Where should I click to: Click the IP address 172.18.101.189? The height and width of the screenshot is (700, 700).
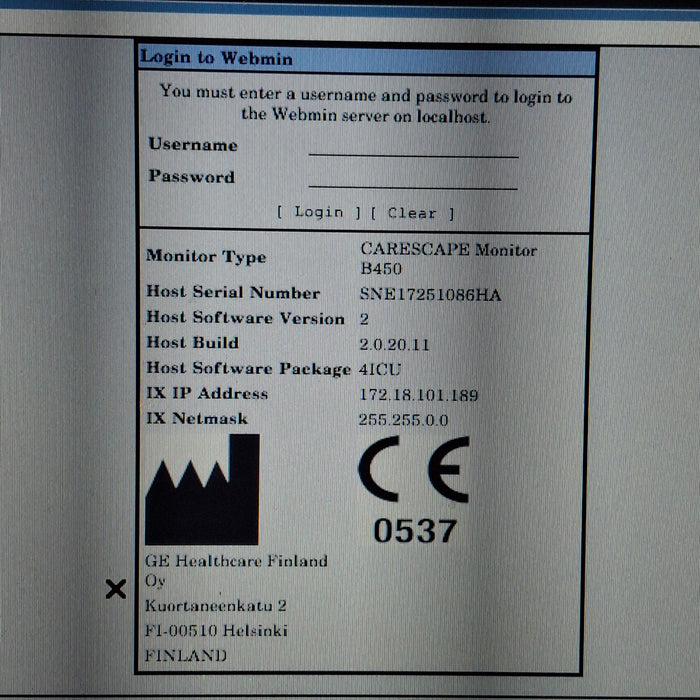pos(419,395)
